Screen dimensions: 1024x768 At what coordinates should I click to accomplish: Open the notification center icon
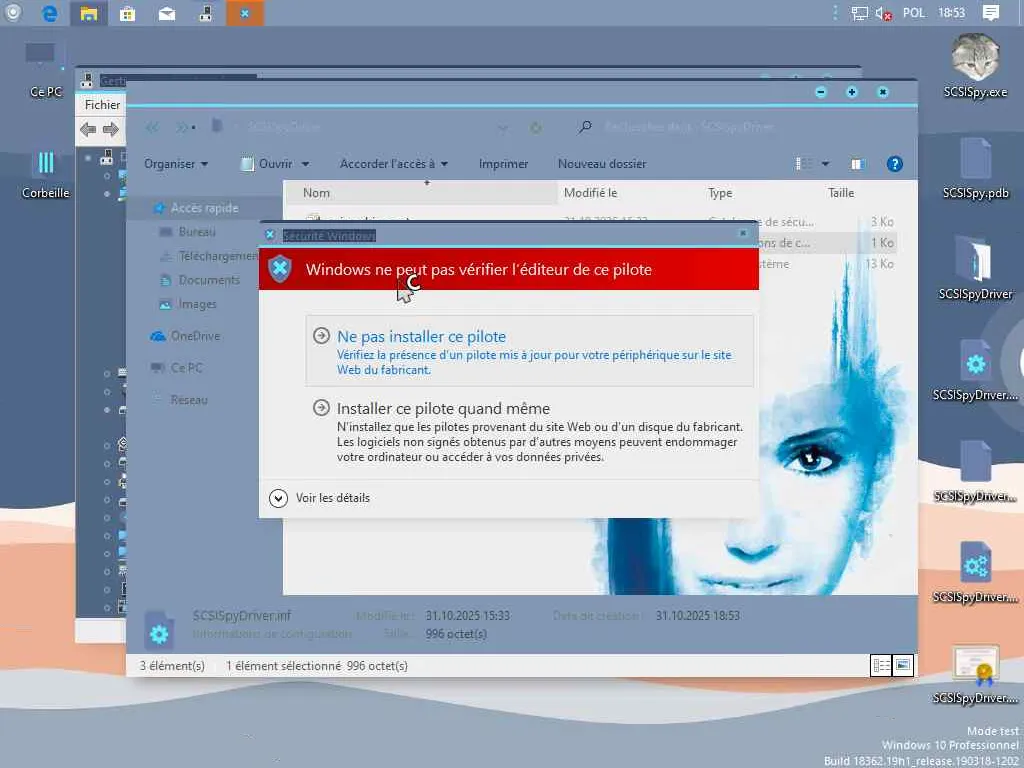point(991,12)
